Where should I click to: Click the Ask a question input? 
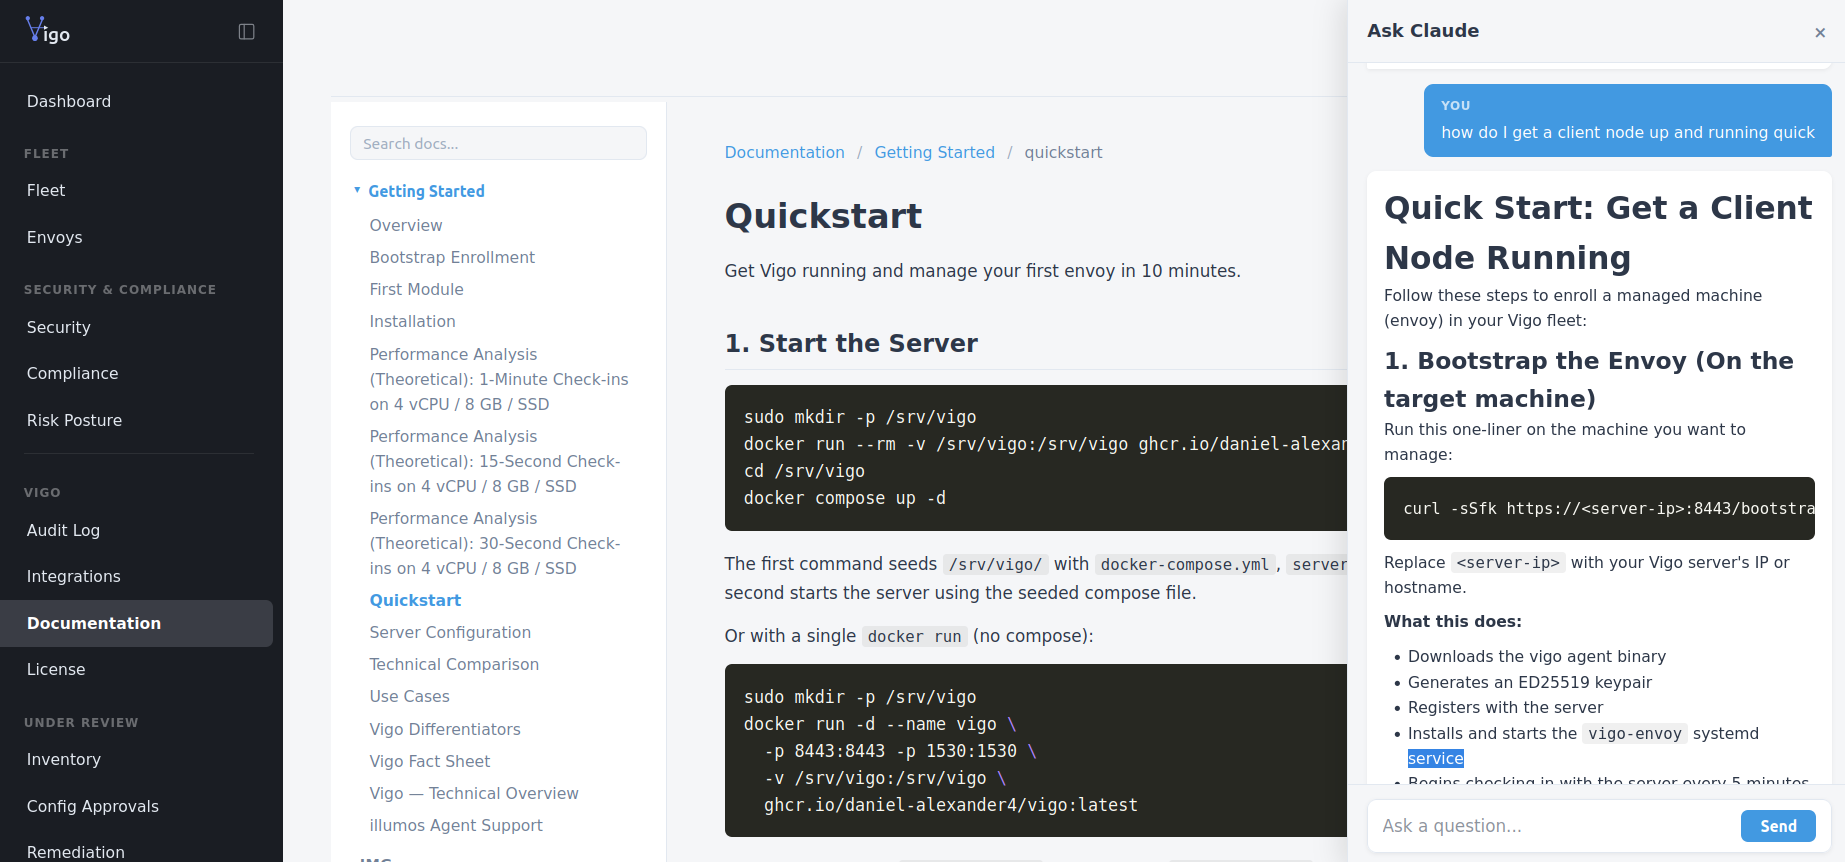pos(1555,826)
